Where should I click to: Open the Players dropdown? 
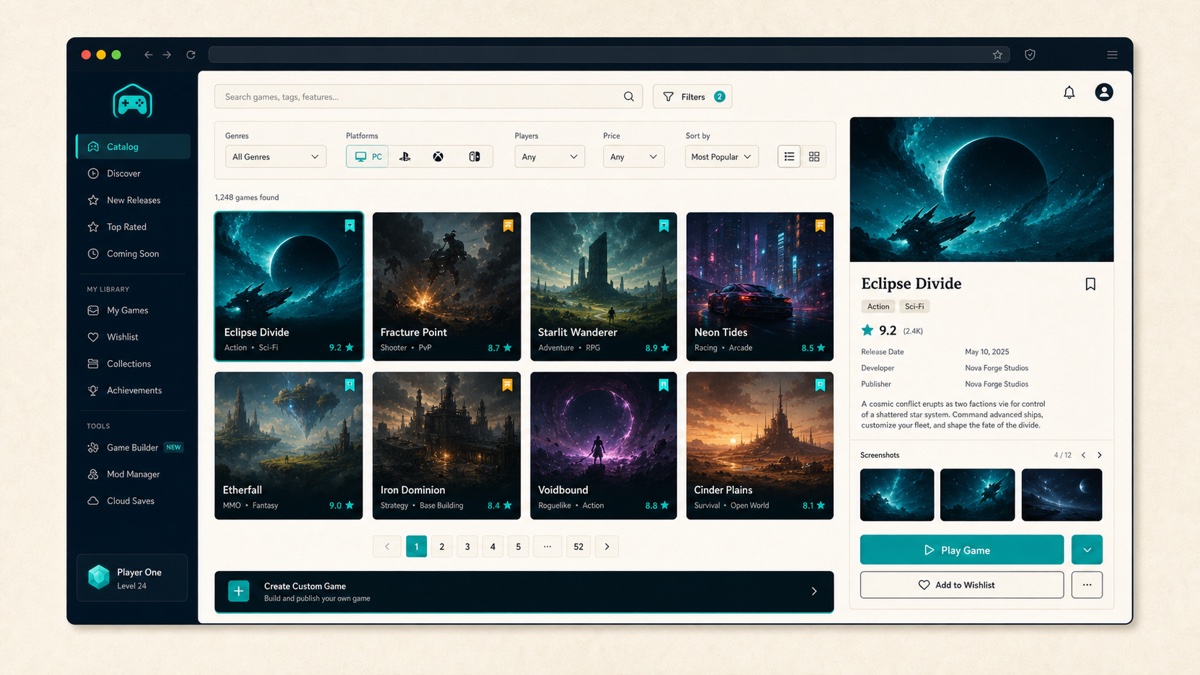pos(549,157)
